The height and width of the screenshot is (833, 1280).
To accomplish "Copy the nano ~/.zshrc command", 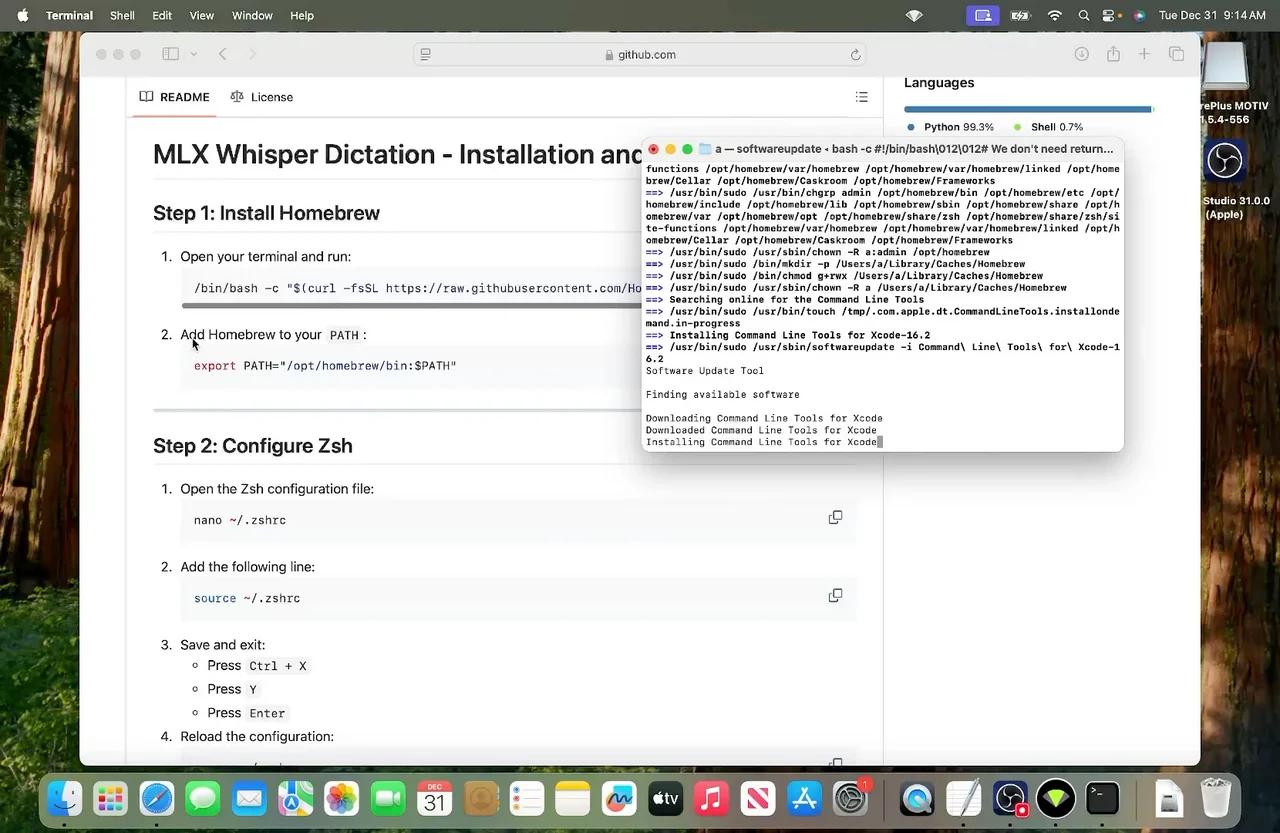I will 835,518.
